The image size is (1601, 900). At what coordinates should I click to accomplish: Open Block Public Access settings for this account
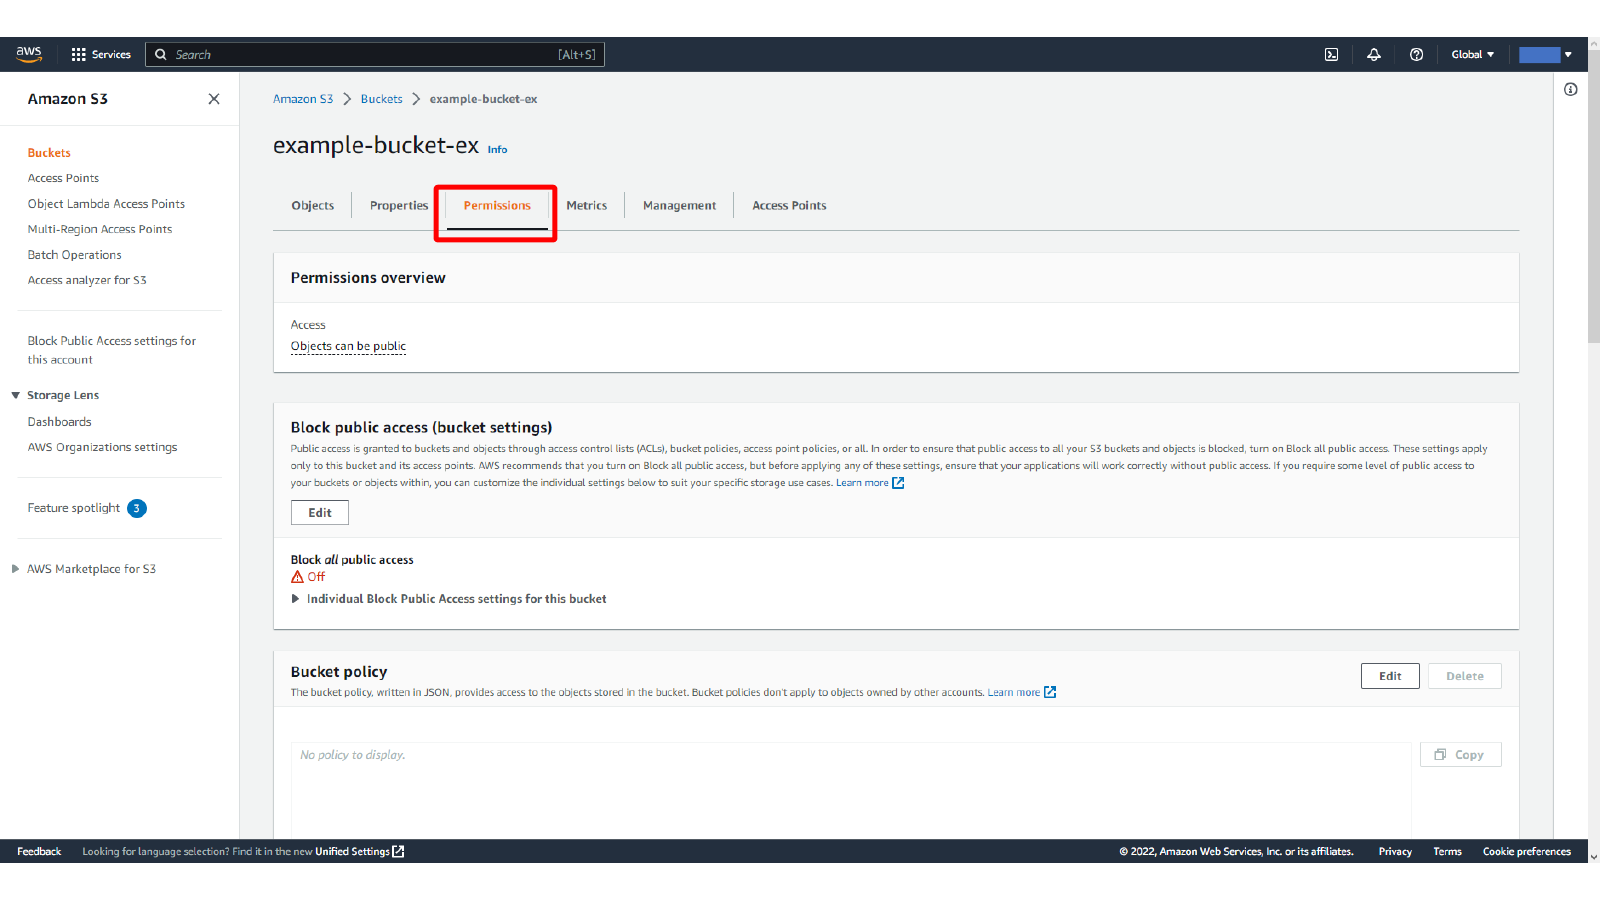112,350
